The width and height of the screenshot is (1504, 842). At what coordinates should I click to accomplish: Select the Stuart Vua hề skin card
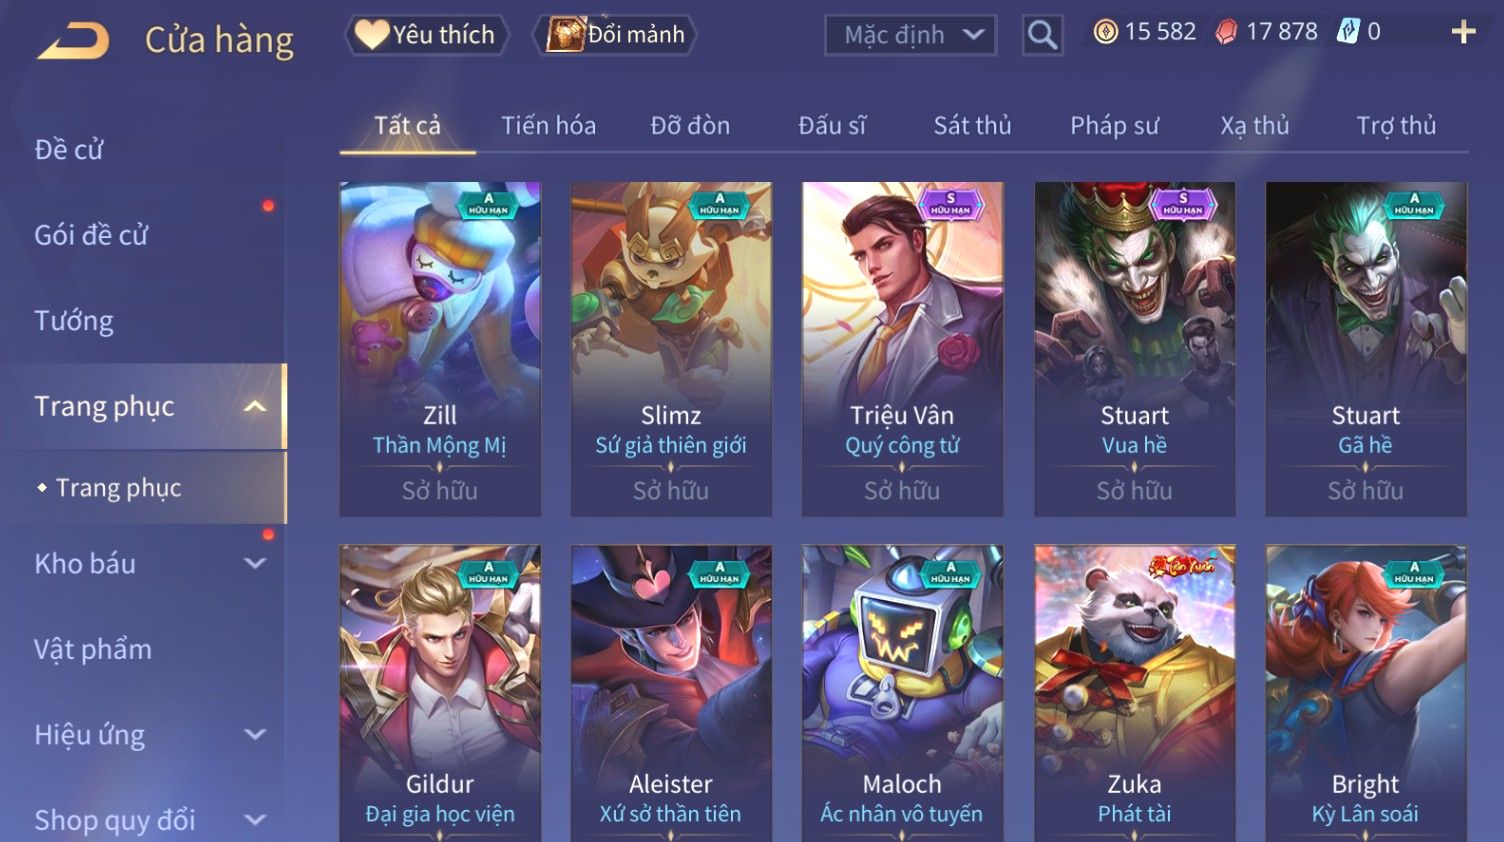[x=1134, y=349]
